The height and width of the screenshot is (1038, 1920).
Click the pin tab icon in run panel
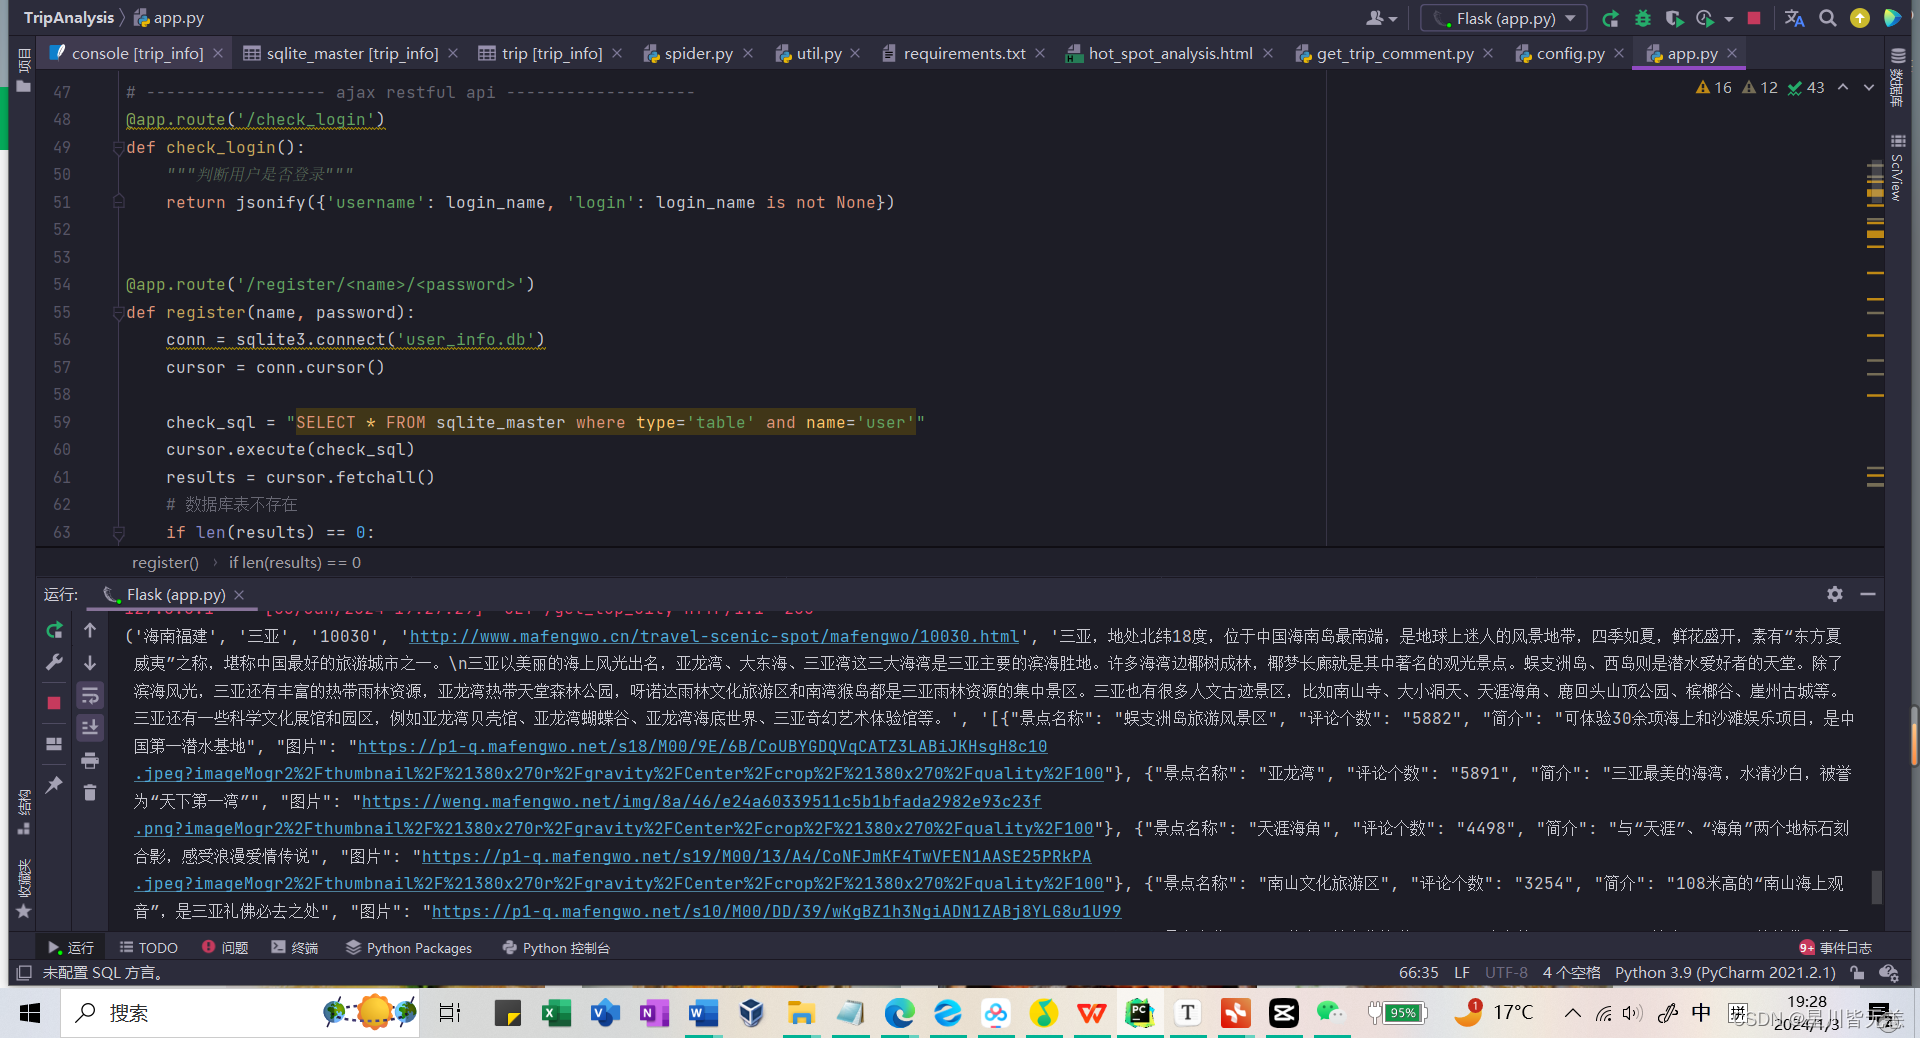point(55,785)
